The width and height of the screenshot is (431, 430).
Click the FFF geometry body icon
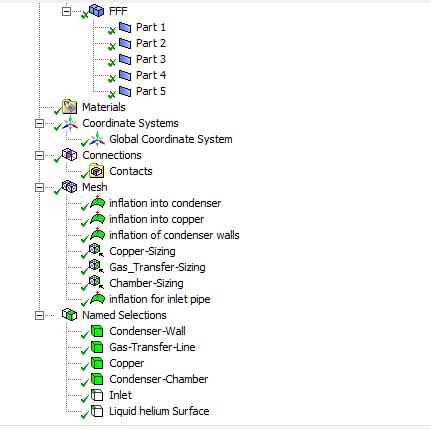point(97,11)
